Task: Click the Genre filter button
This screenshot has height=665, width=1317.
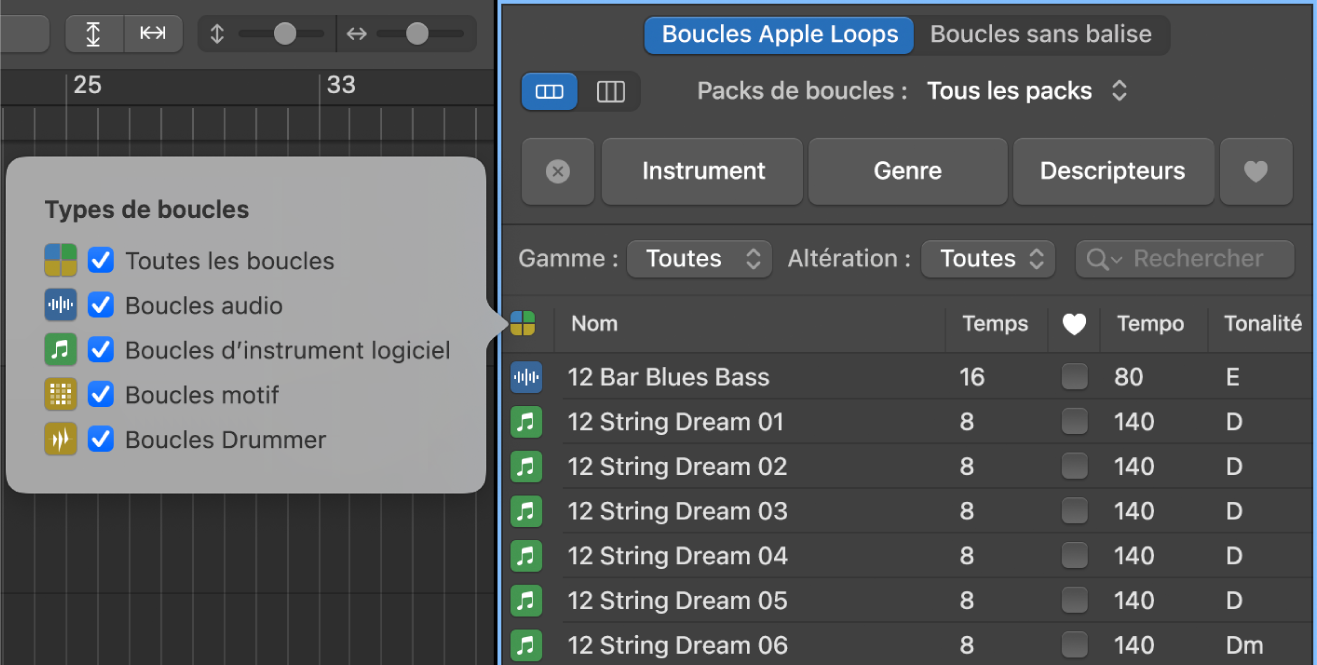Action: [908, 171]
